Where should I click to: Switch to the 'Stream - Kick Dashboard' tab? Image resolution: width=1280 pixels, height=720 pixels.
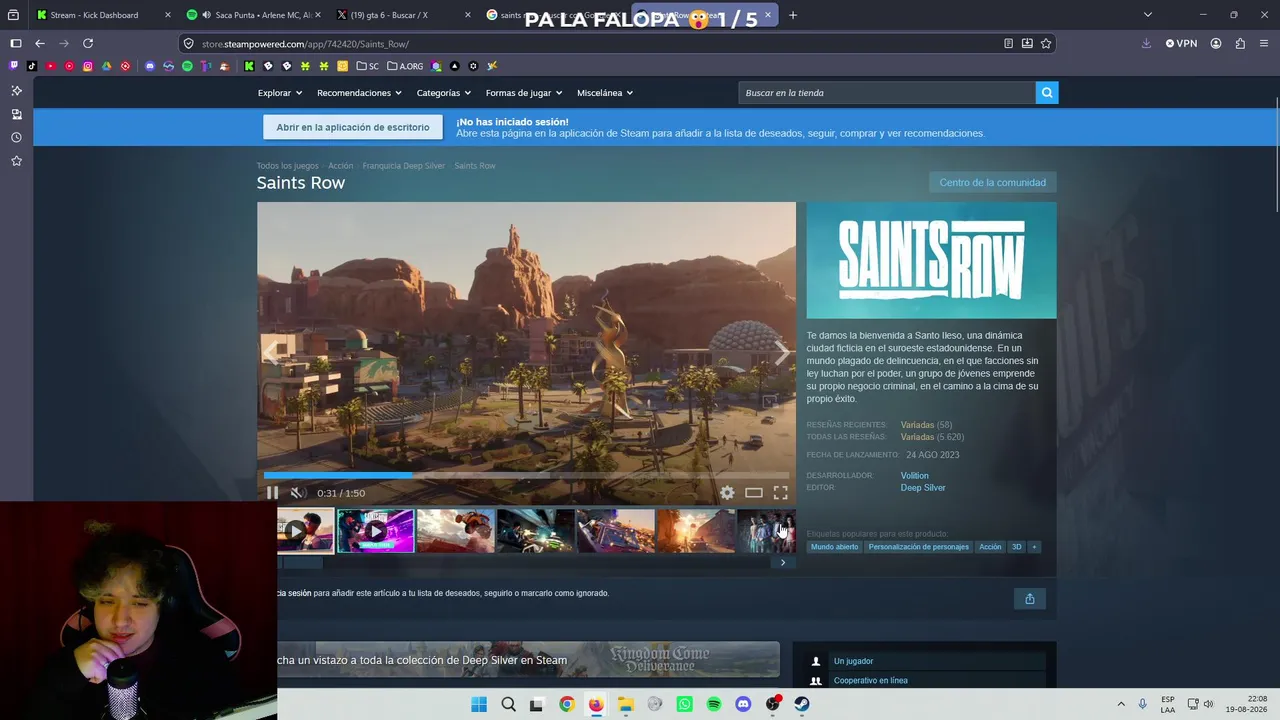94,15
